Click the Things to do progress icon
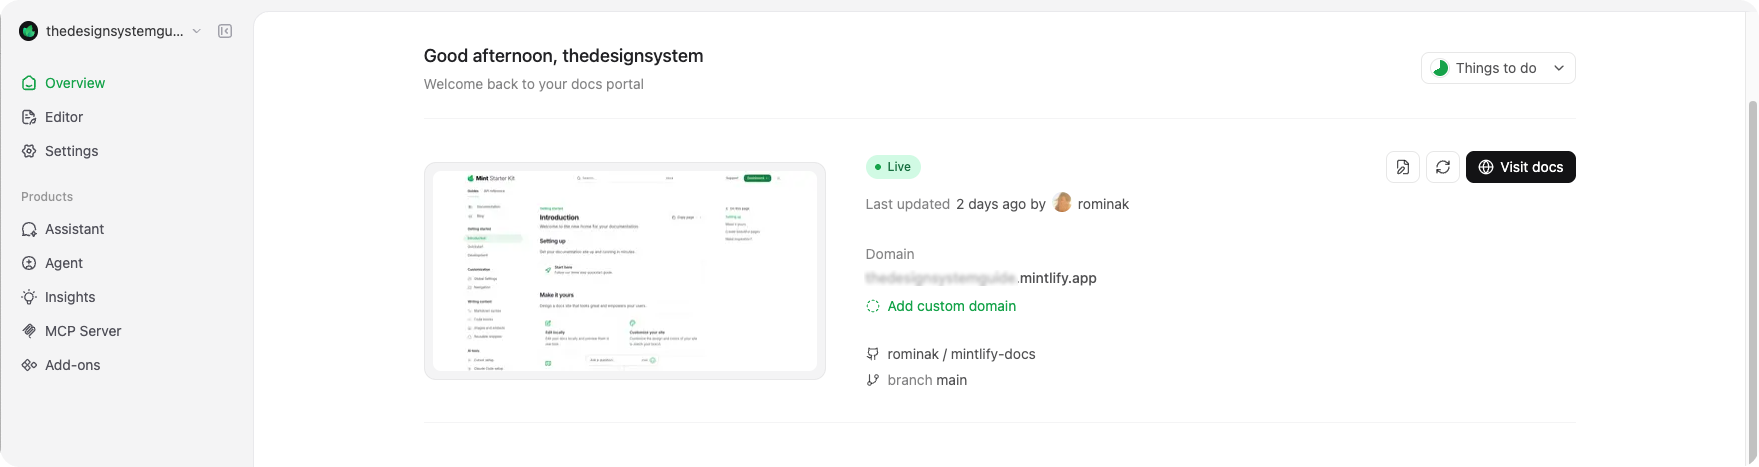 pyautogui.click(x=1440, y=68)
